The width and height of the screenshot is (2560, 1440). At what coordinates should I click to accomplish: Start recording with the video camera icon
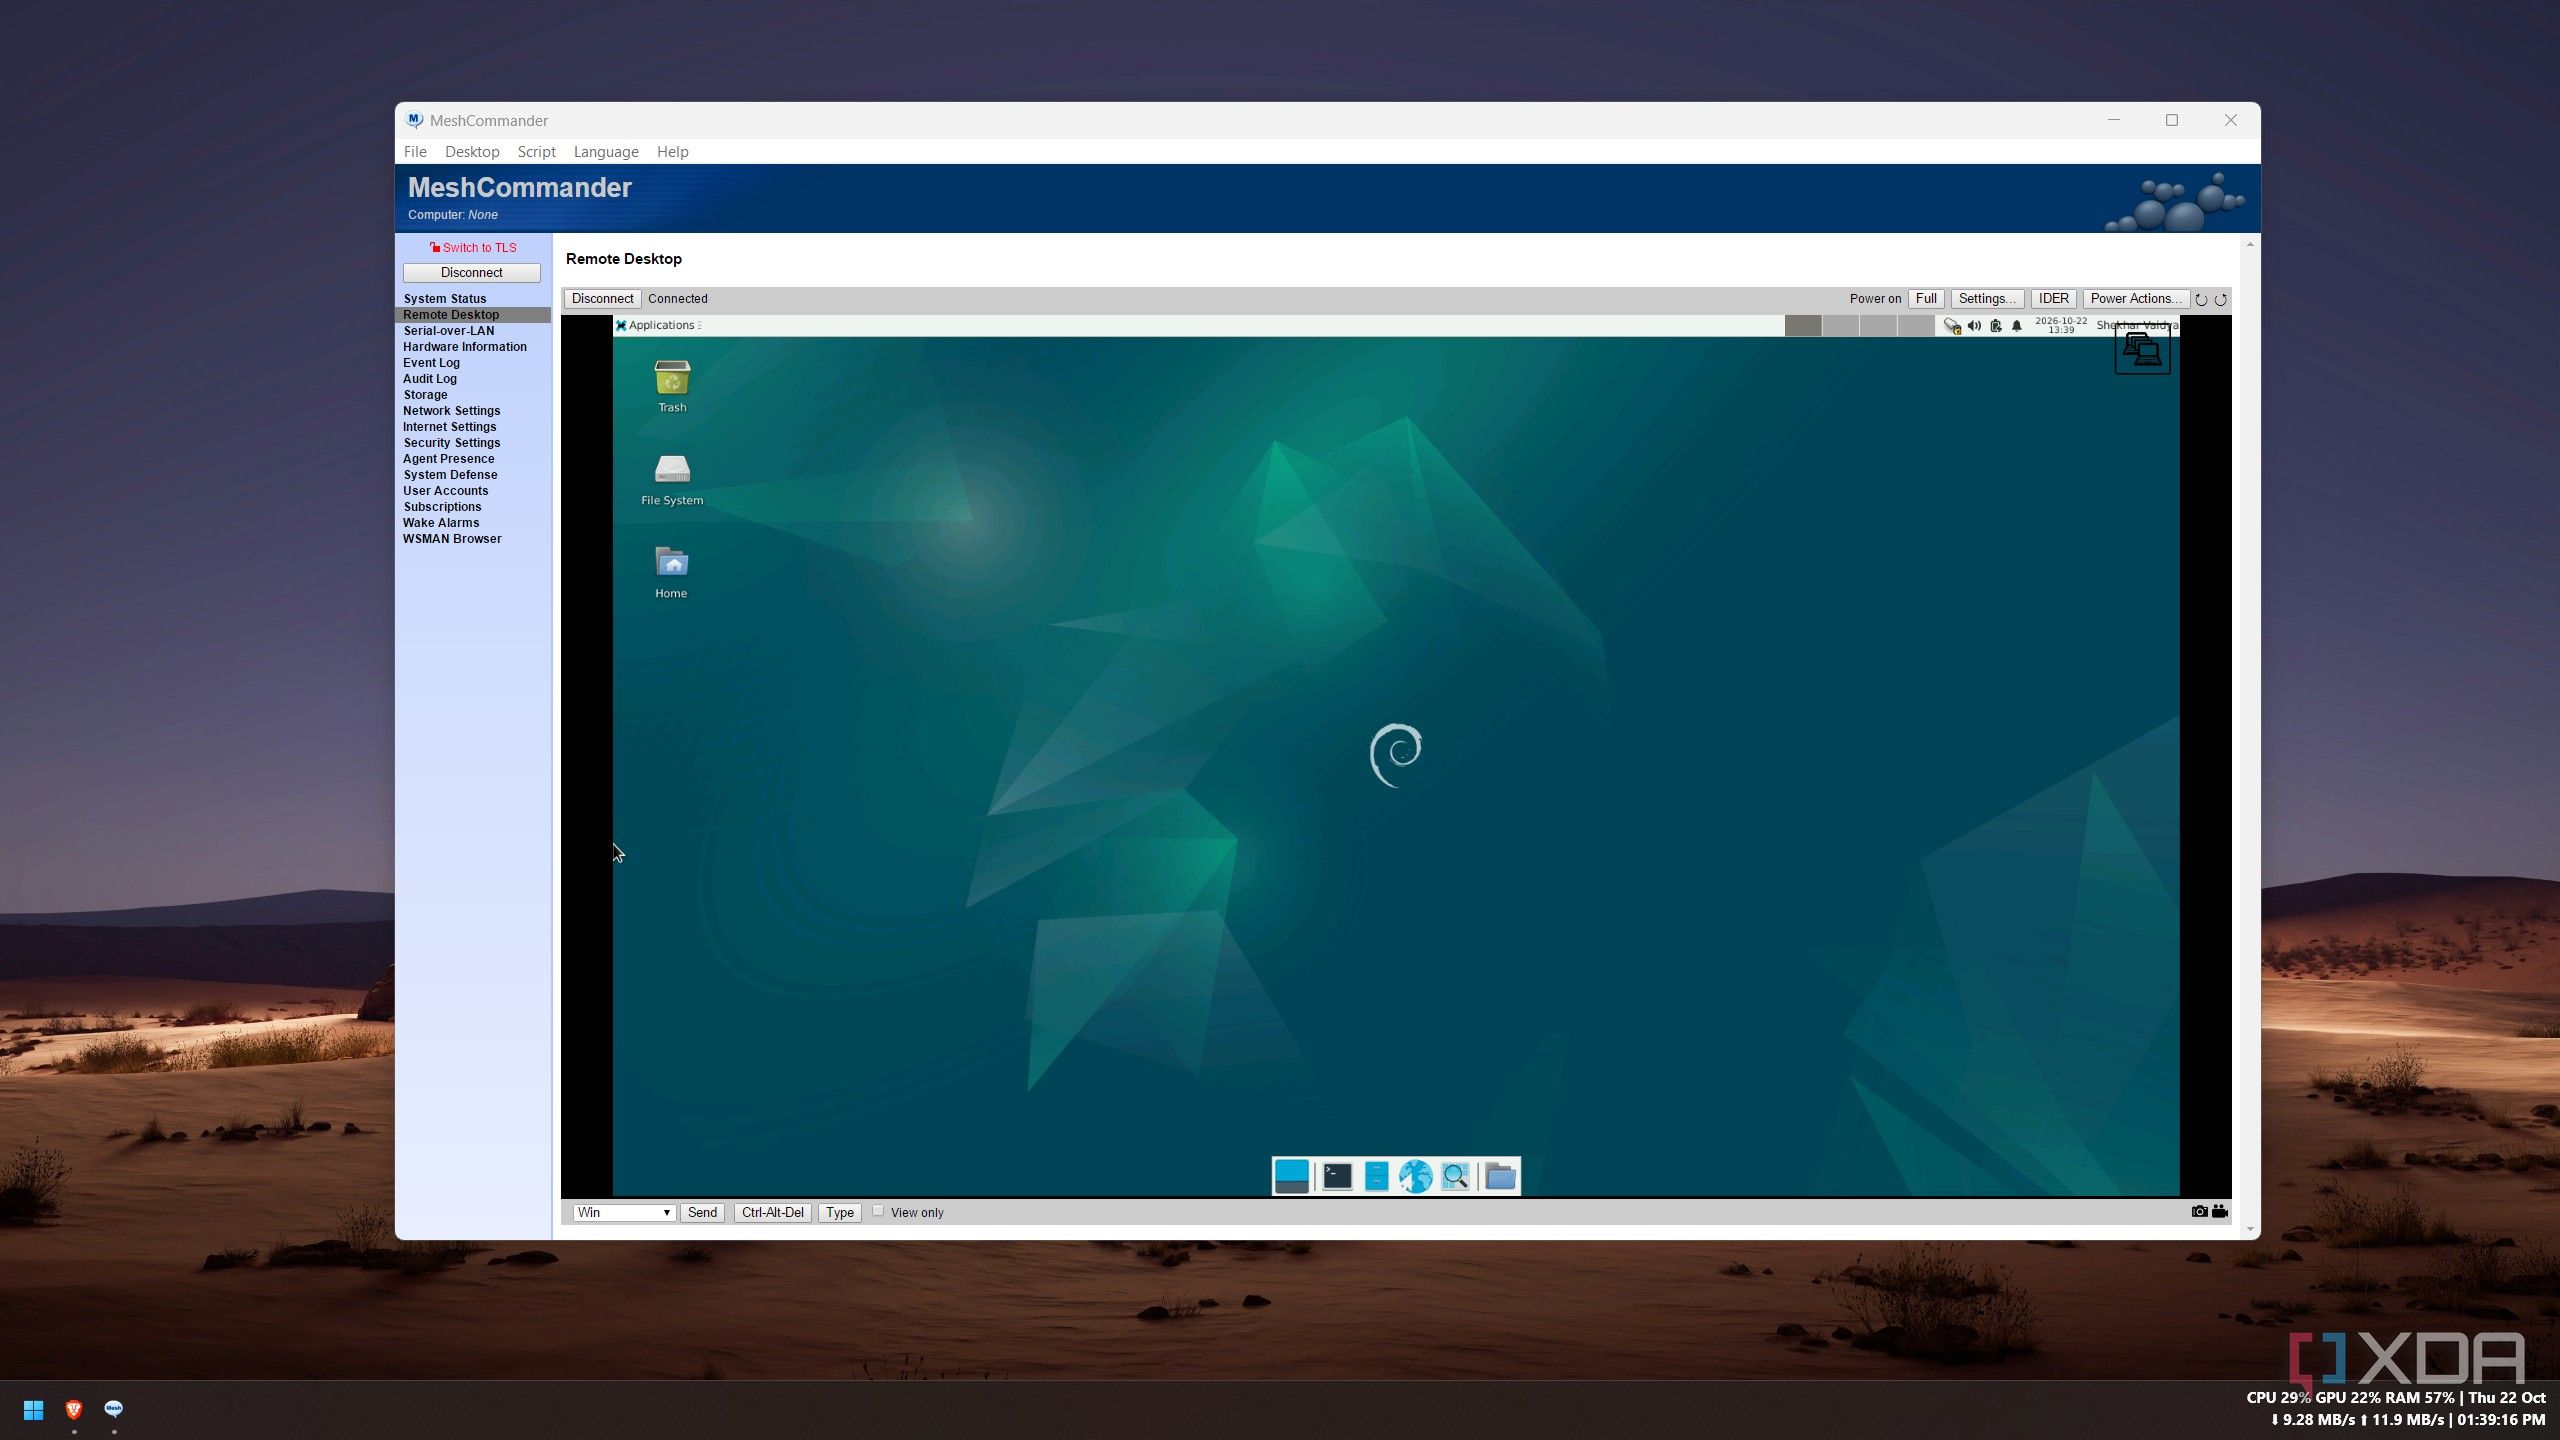tap(2220, 1211)
